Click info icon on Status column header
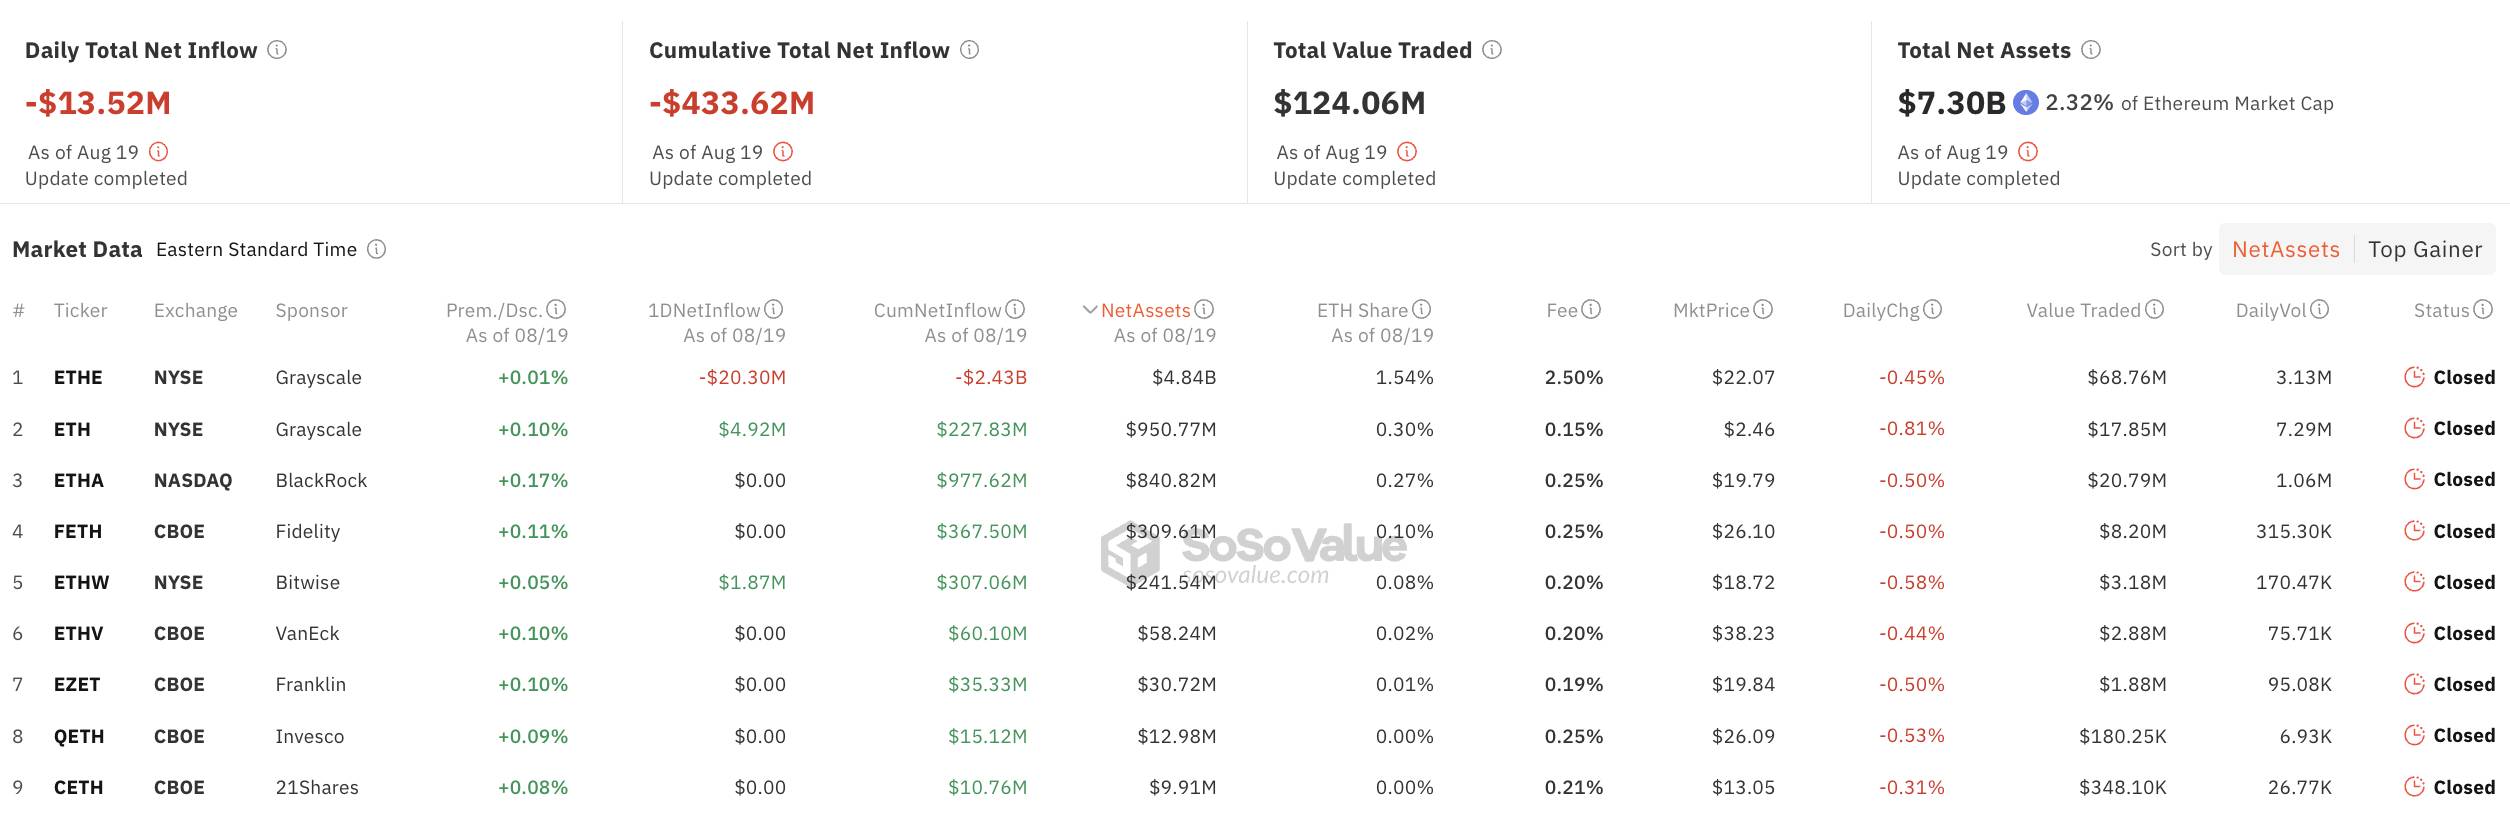2510x820 pixels. click(x=2482, y=310)
